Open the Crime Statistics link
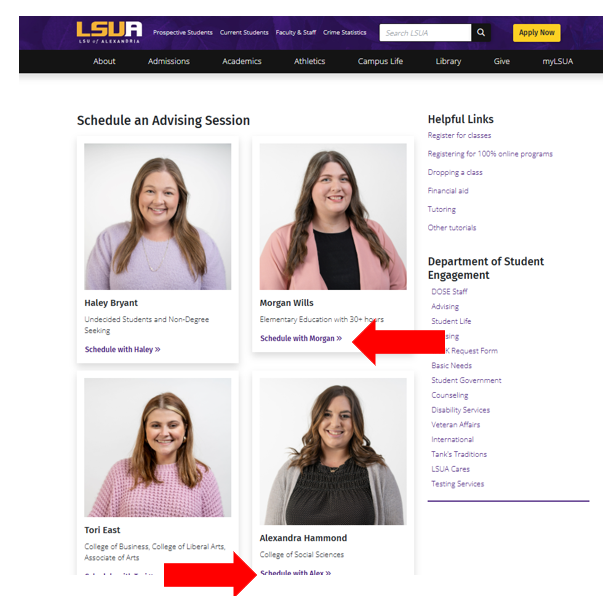 [345, 33]
